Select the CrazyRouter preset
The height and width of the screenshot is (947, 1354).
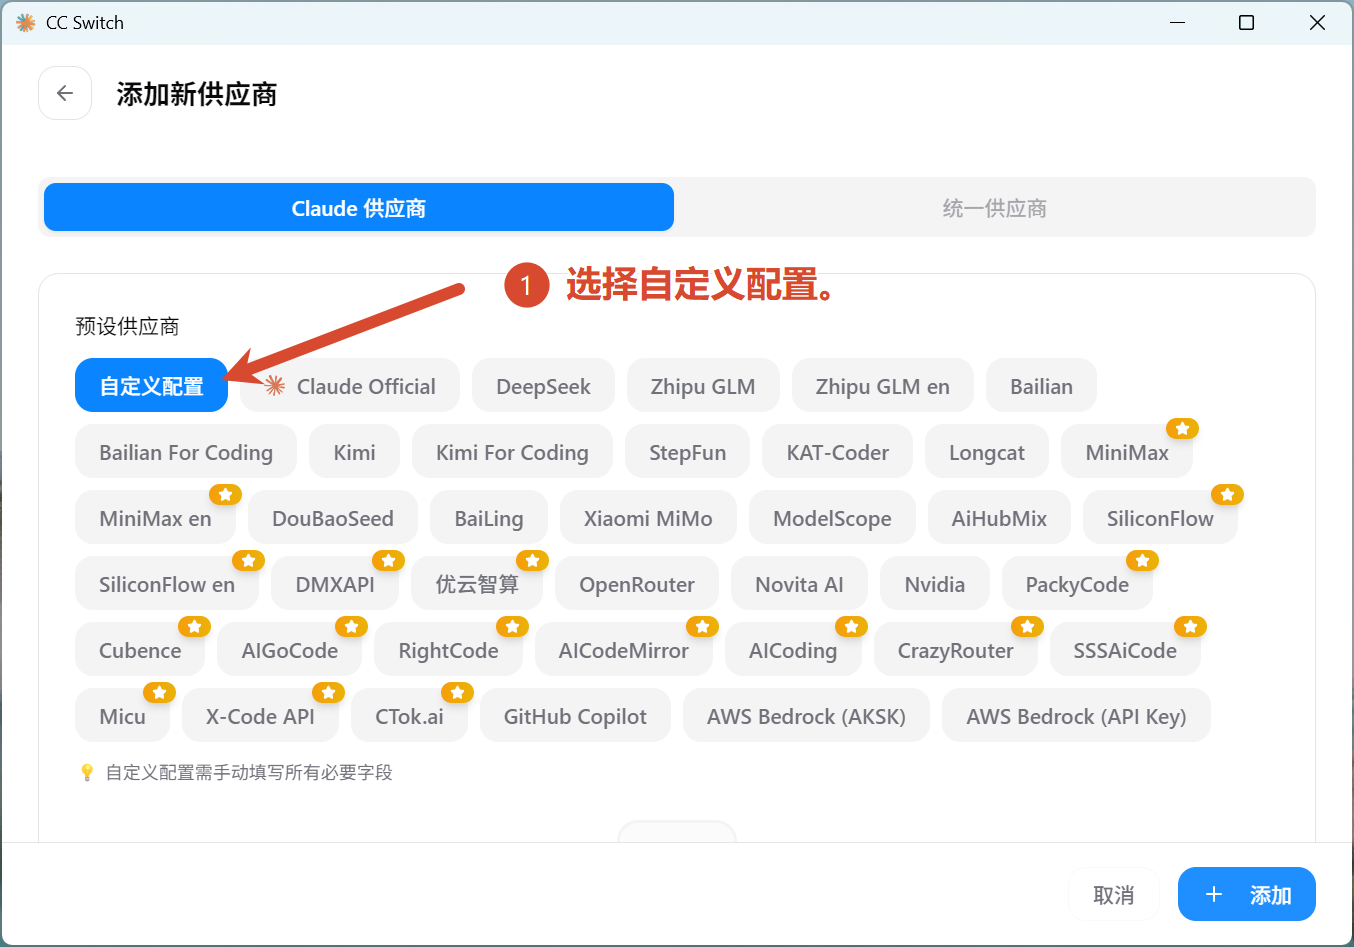tap(956, 649)
